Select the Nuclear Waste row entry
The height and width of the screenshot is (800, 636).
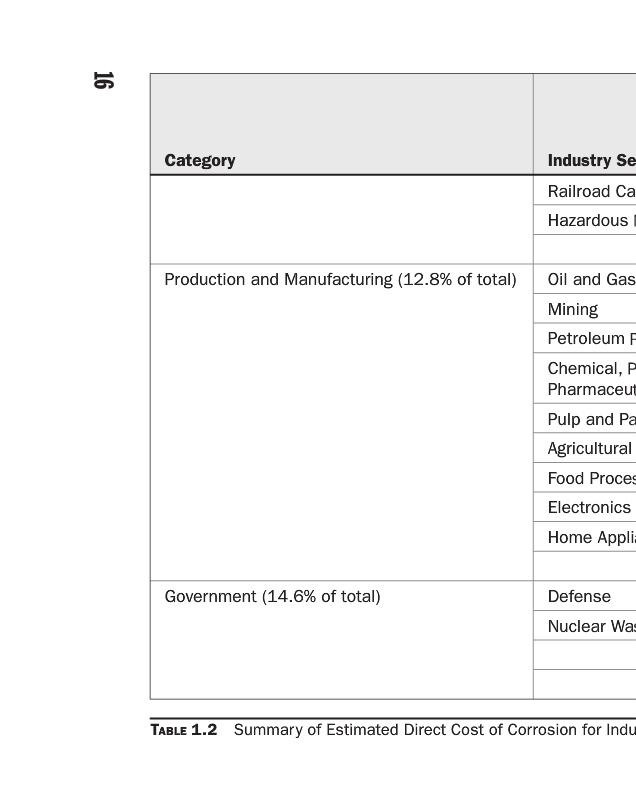(591, 627)
